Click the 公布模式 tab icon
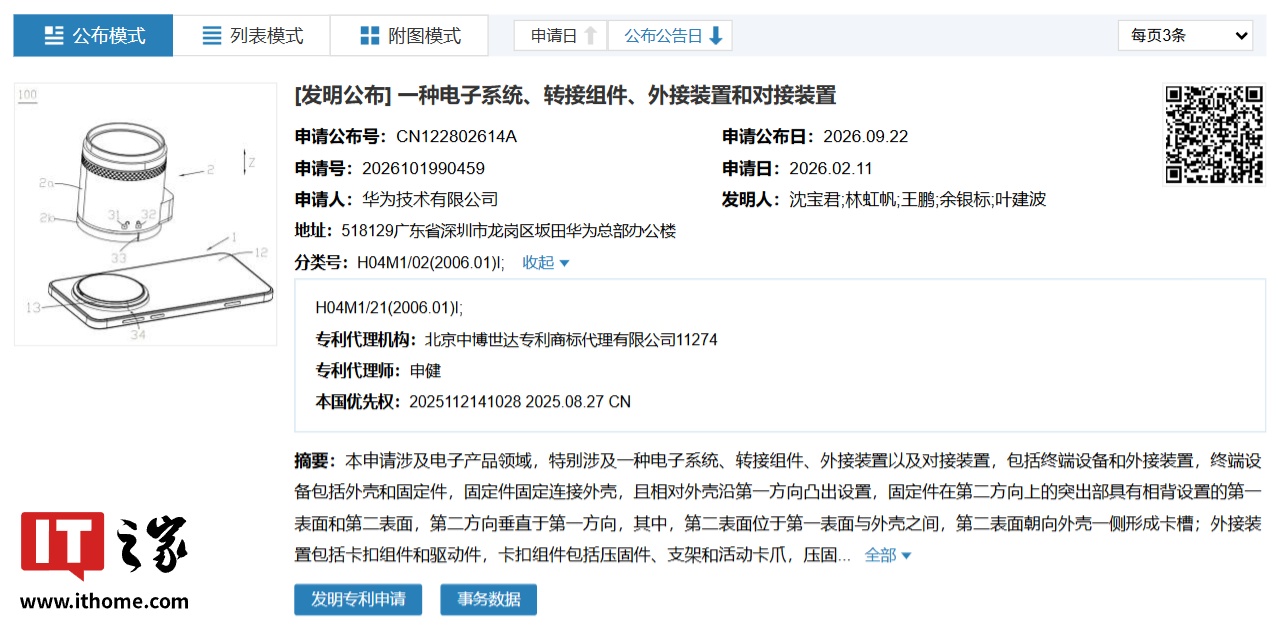Image resolution: width=1278 pixels, height=627 pixels. pyautogui.click(x=54, y=36)
